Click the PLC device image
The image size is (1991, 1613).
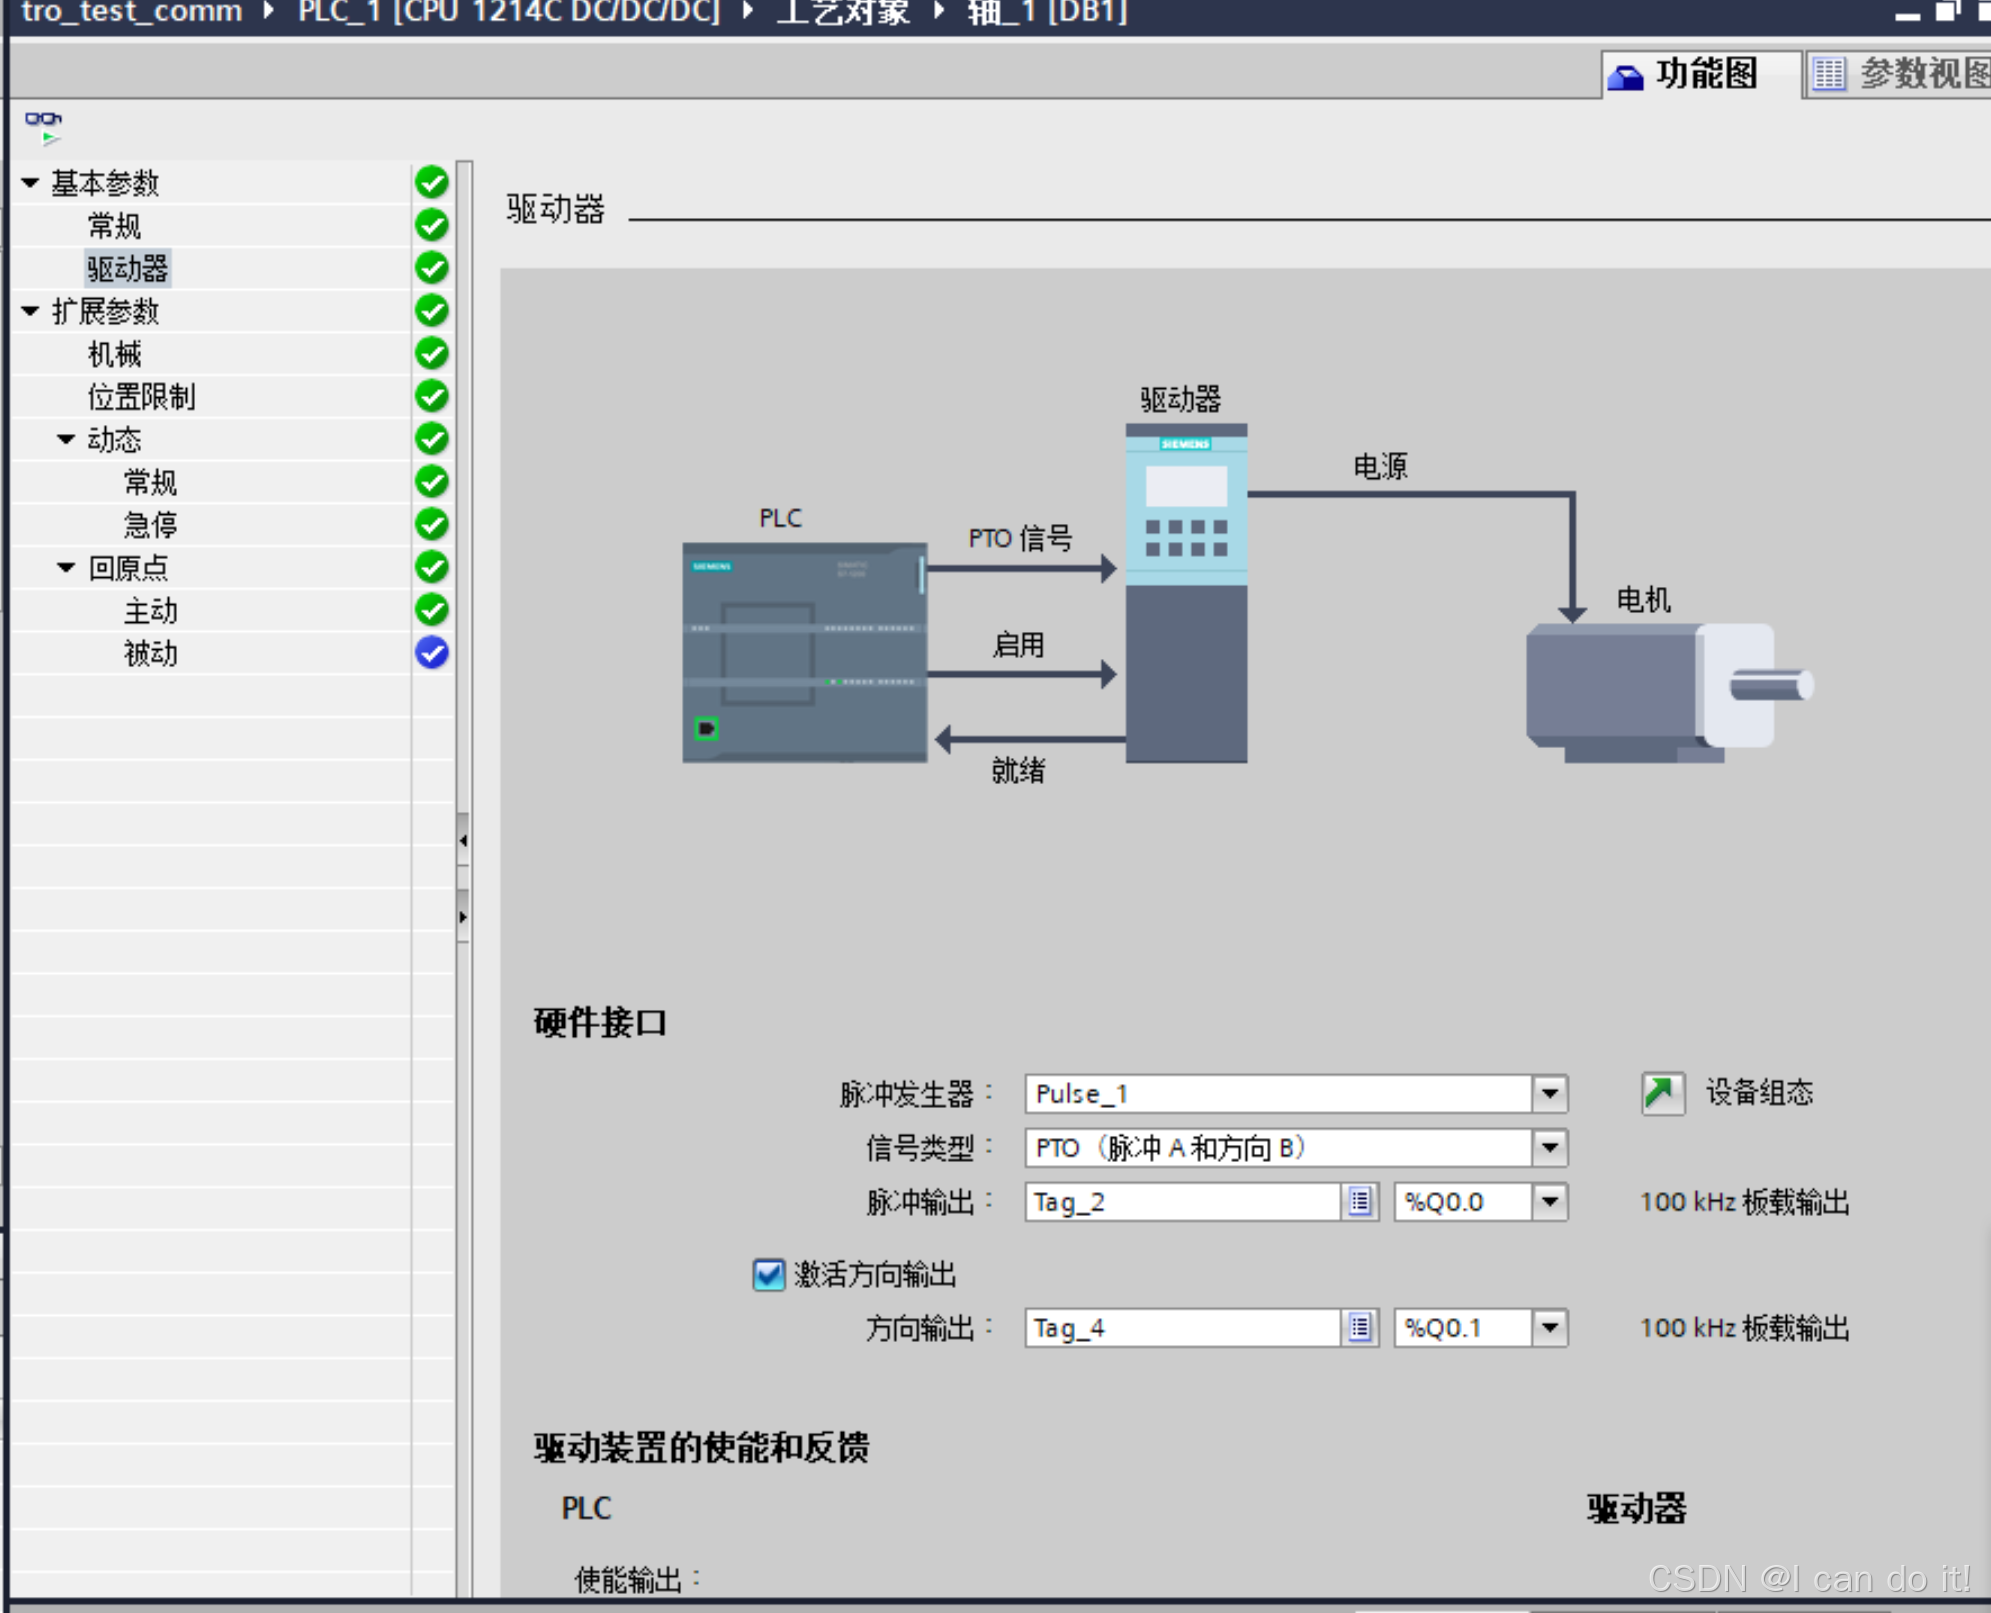click(x=804, y=653)
